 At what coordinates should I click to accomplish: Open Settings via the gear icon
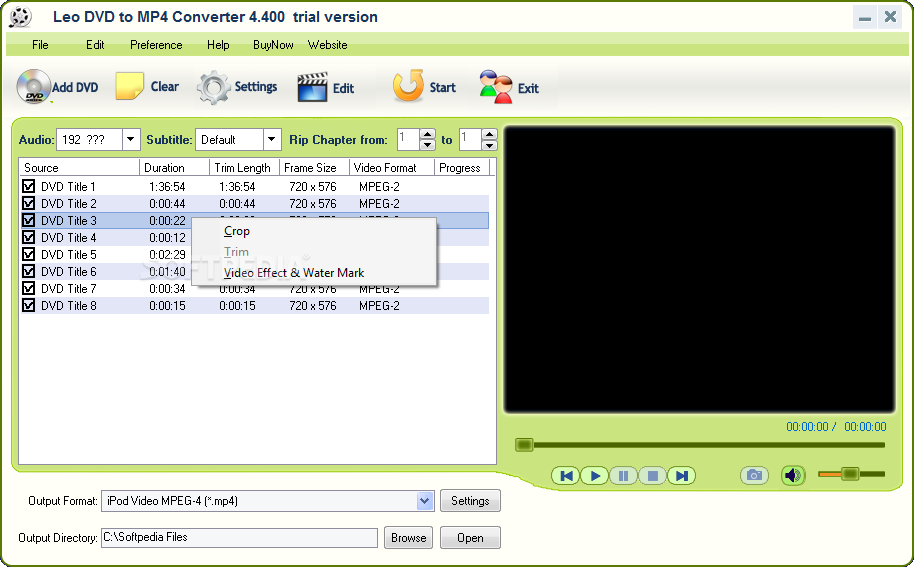tap(213, 87)
